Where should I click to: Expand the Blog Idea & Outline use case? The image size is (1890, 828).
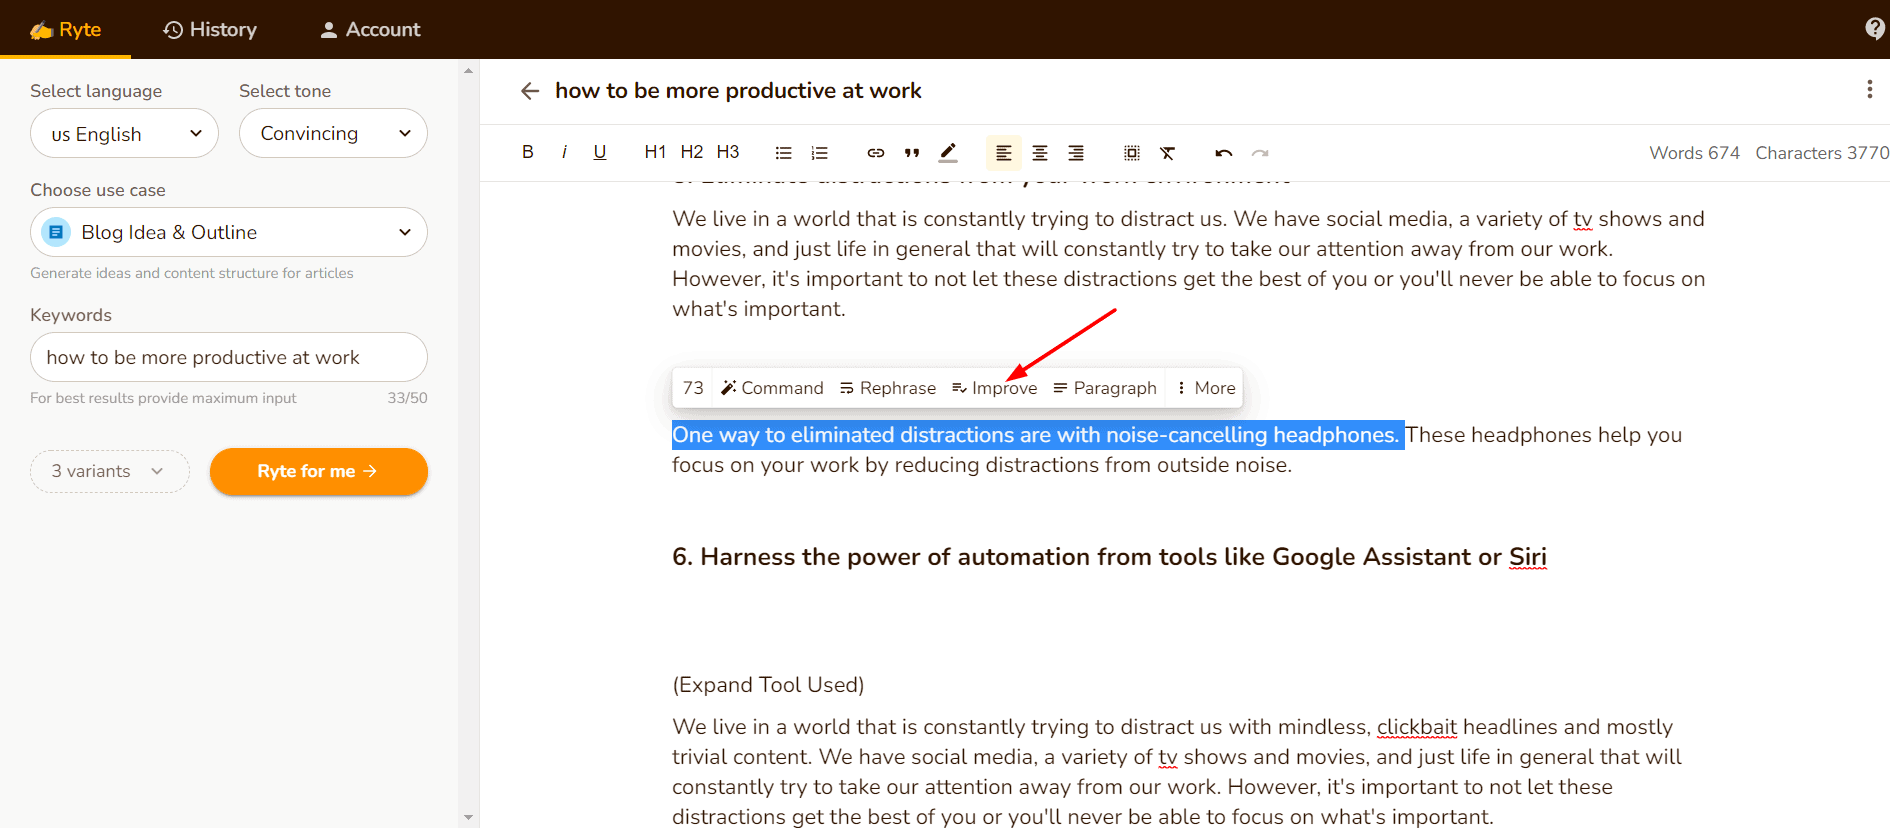[229, 232]
